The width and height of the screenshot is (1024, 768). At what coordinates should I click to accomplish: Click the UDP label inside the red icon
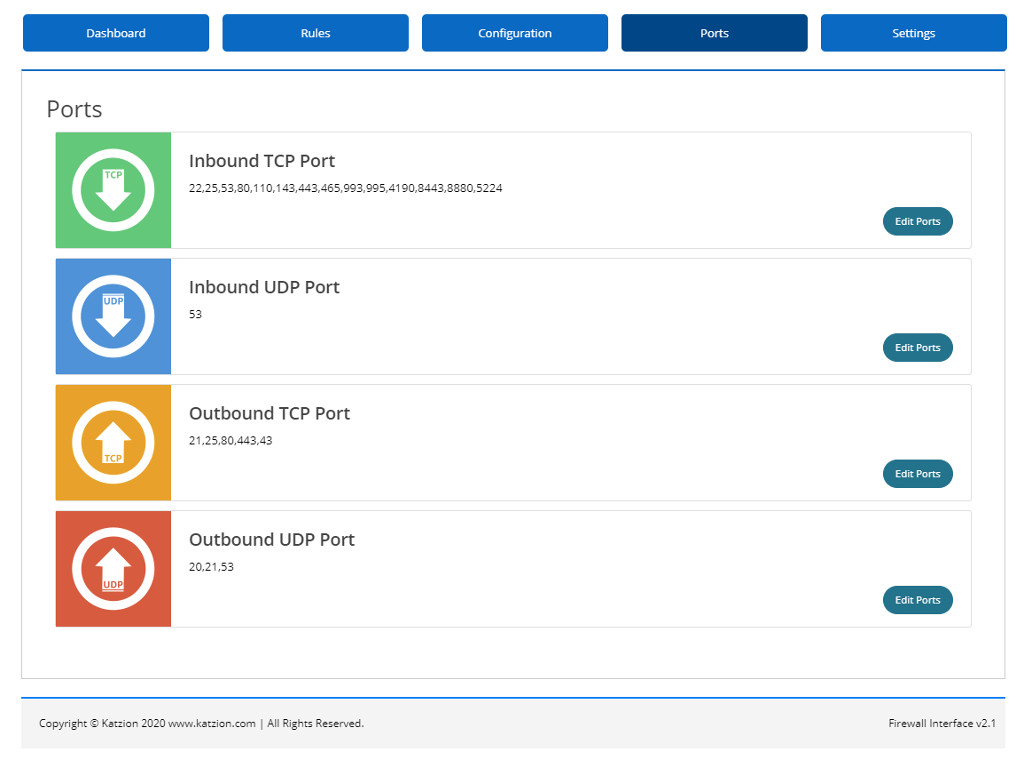[x=113, y=584]
